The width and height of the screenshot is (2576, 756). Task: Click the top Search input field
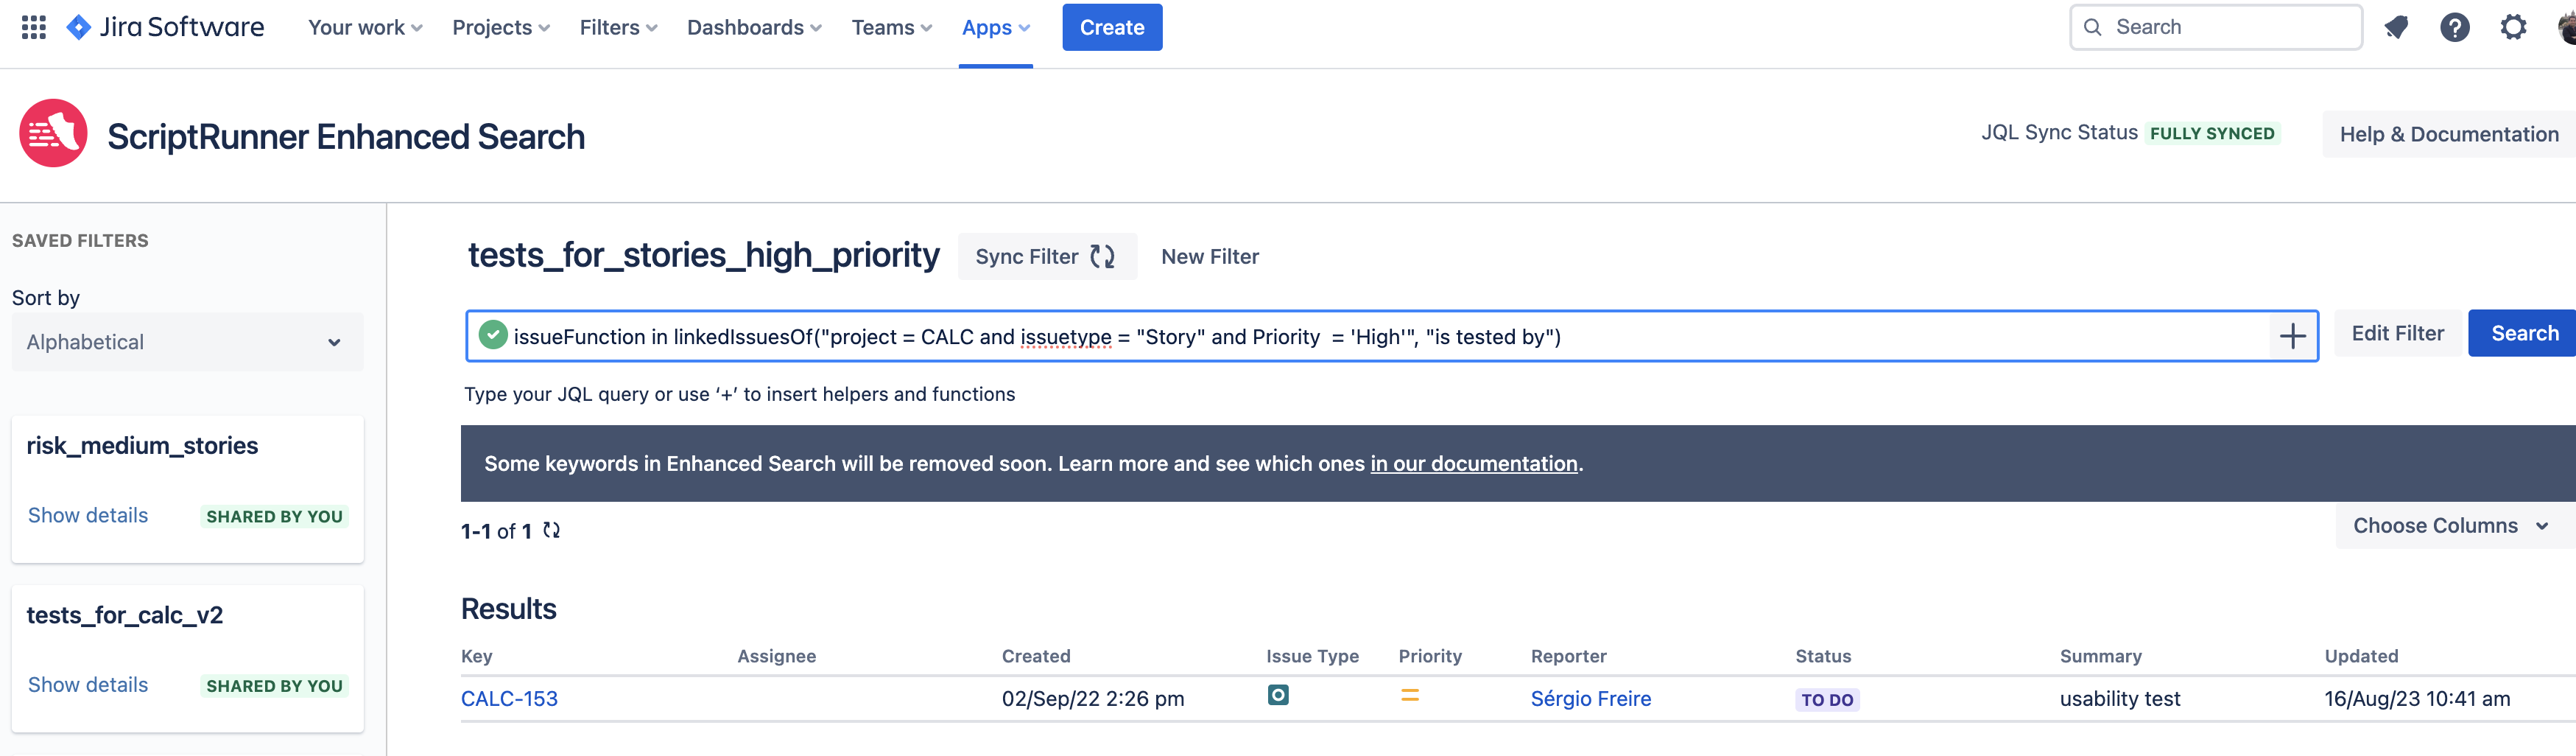tap(2215, 27)
